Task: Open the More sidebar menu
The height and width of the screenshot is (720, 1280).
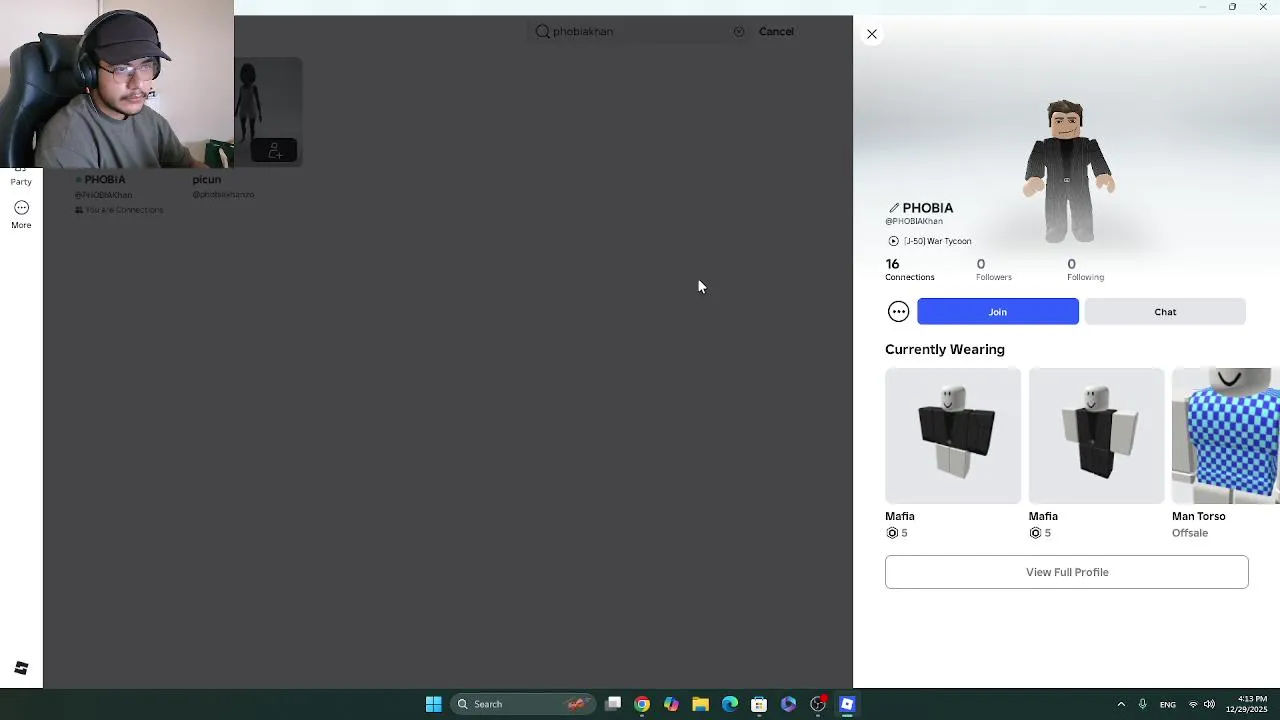Action: coord(21,214)
